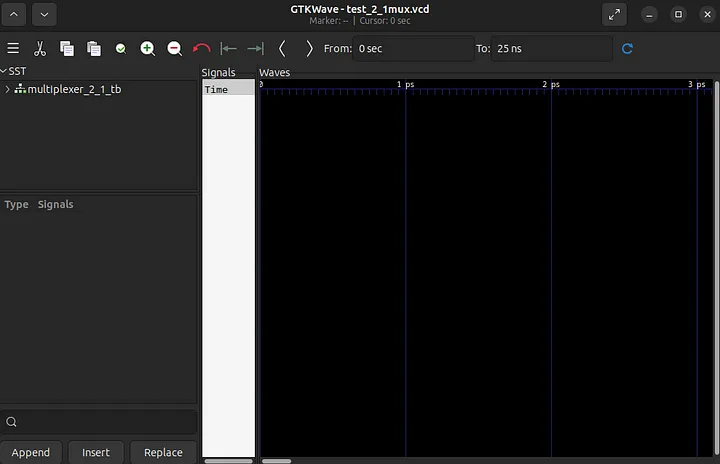Click the Cut scissors icon
This screenshot has height=464, width=720.
40,48
